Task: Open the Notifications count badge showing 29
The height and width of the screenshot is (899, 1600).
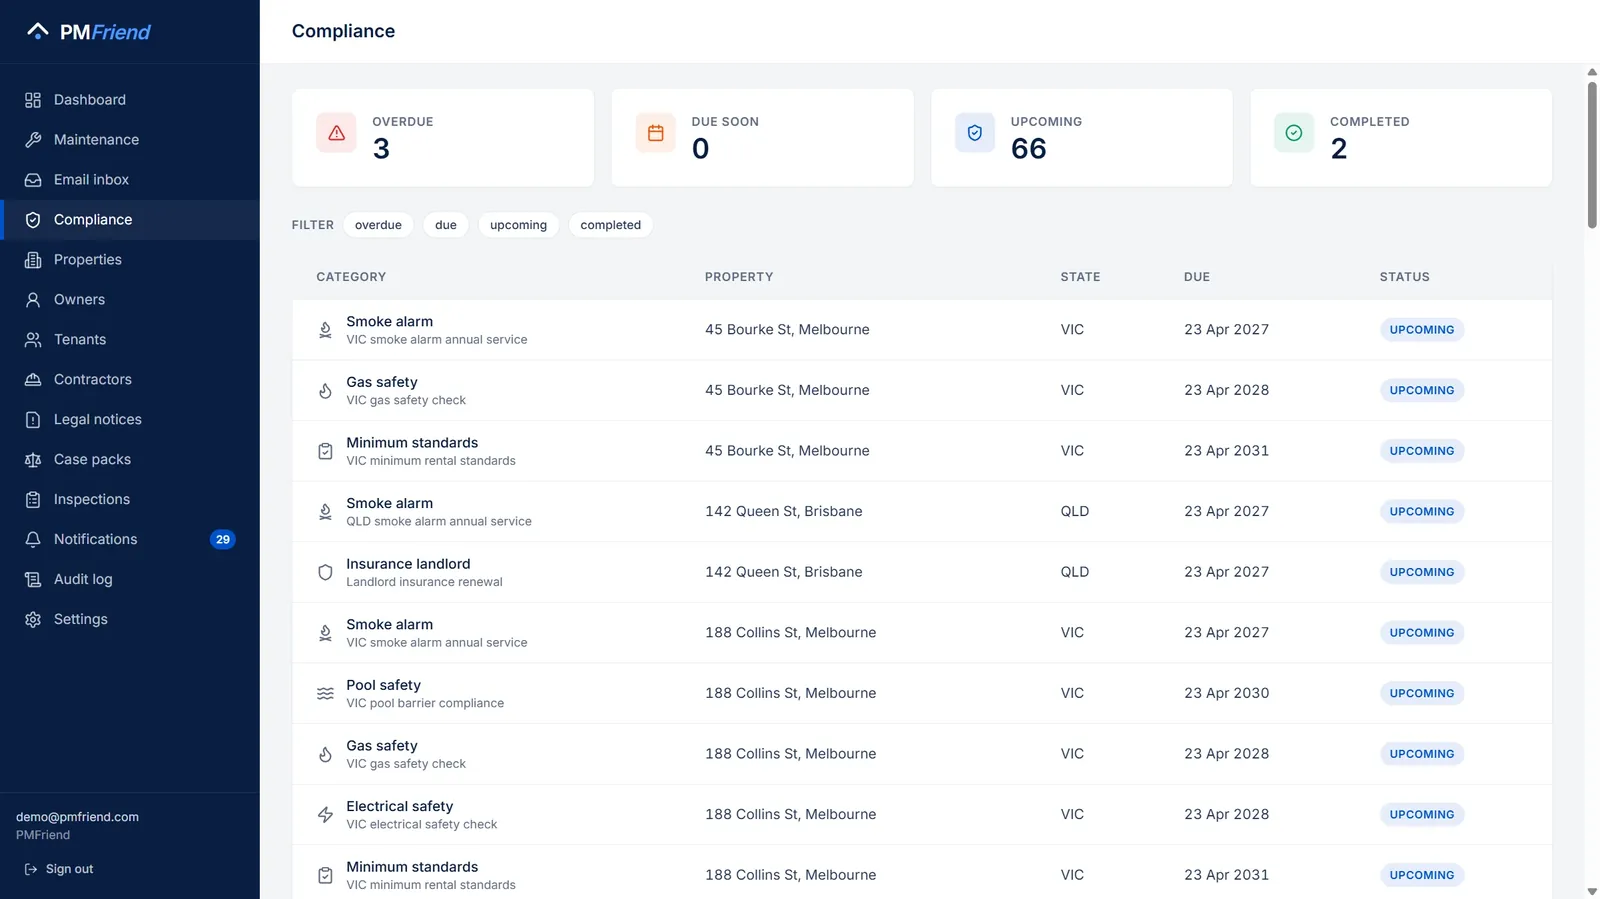Action: tap(223, 540)
